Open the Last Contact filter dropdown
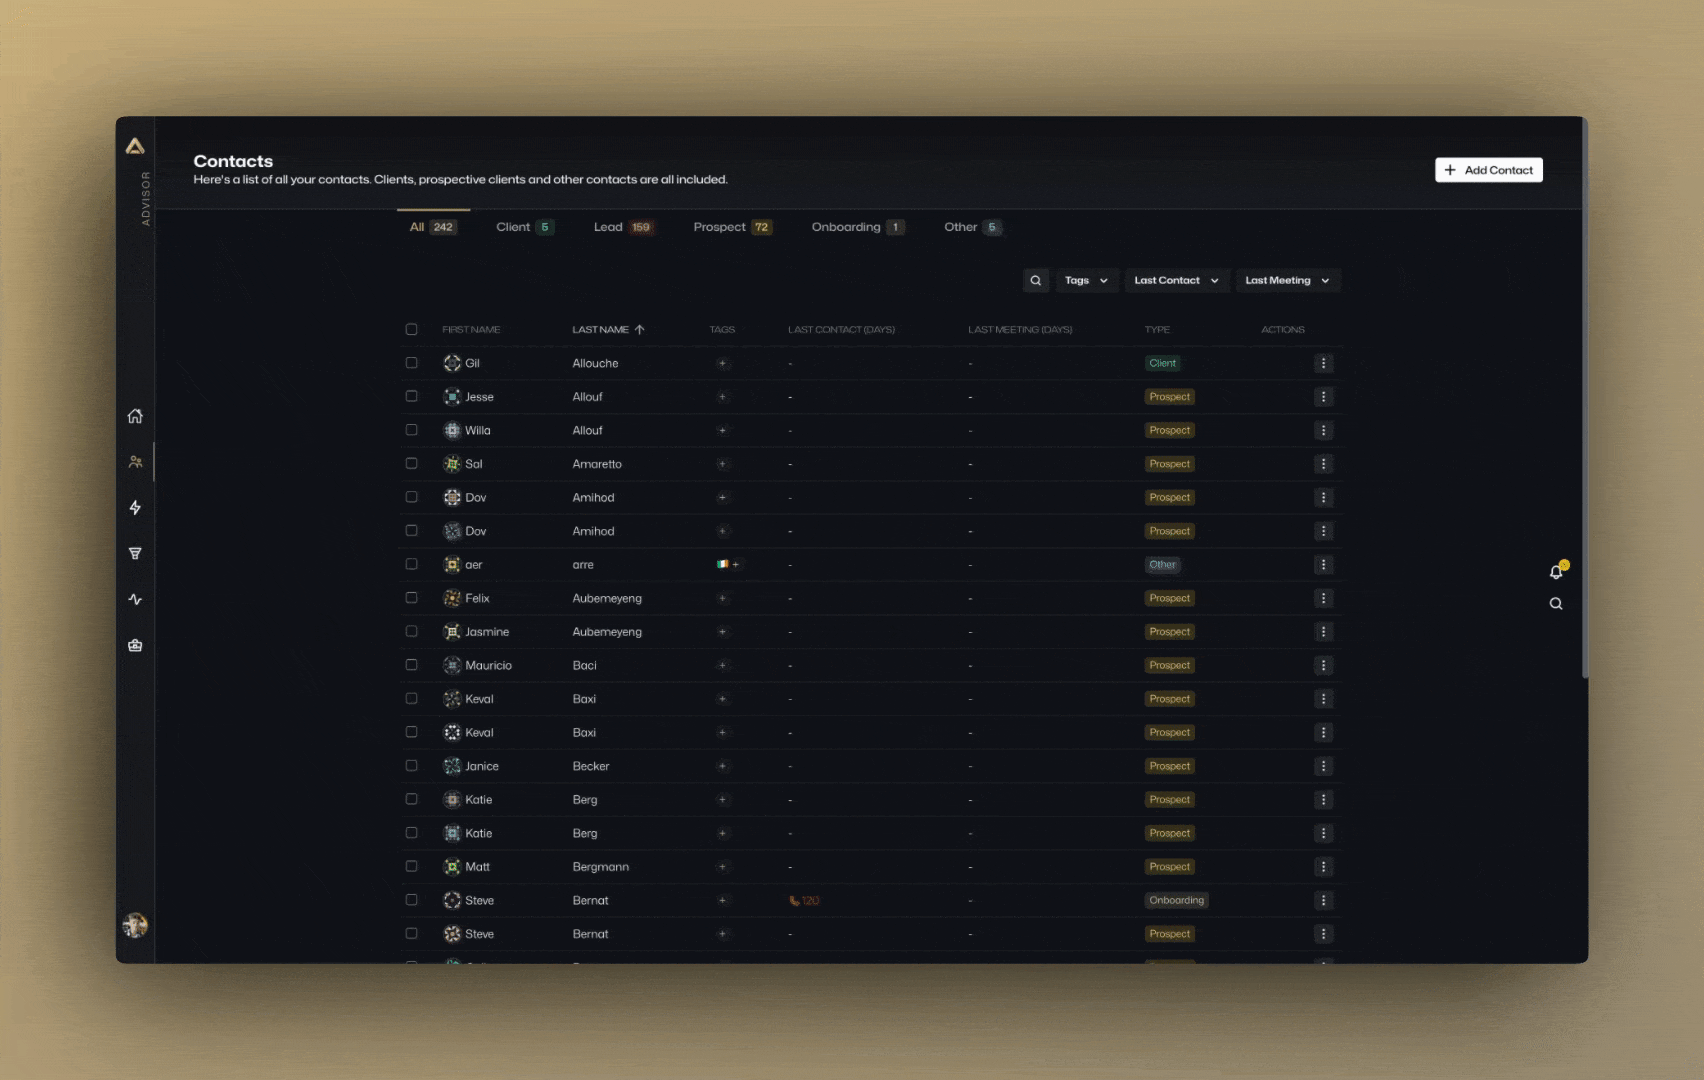The height and width of the screenshot is (1080, 1704). (1176, 281)
